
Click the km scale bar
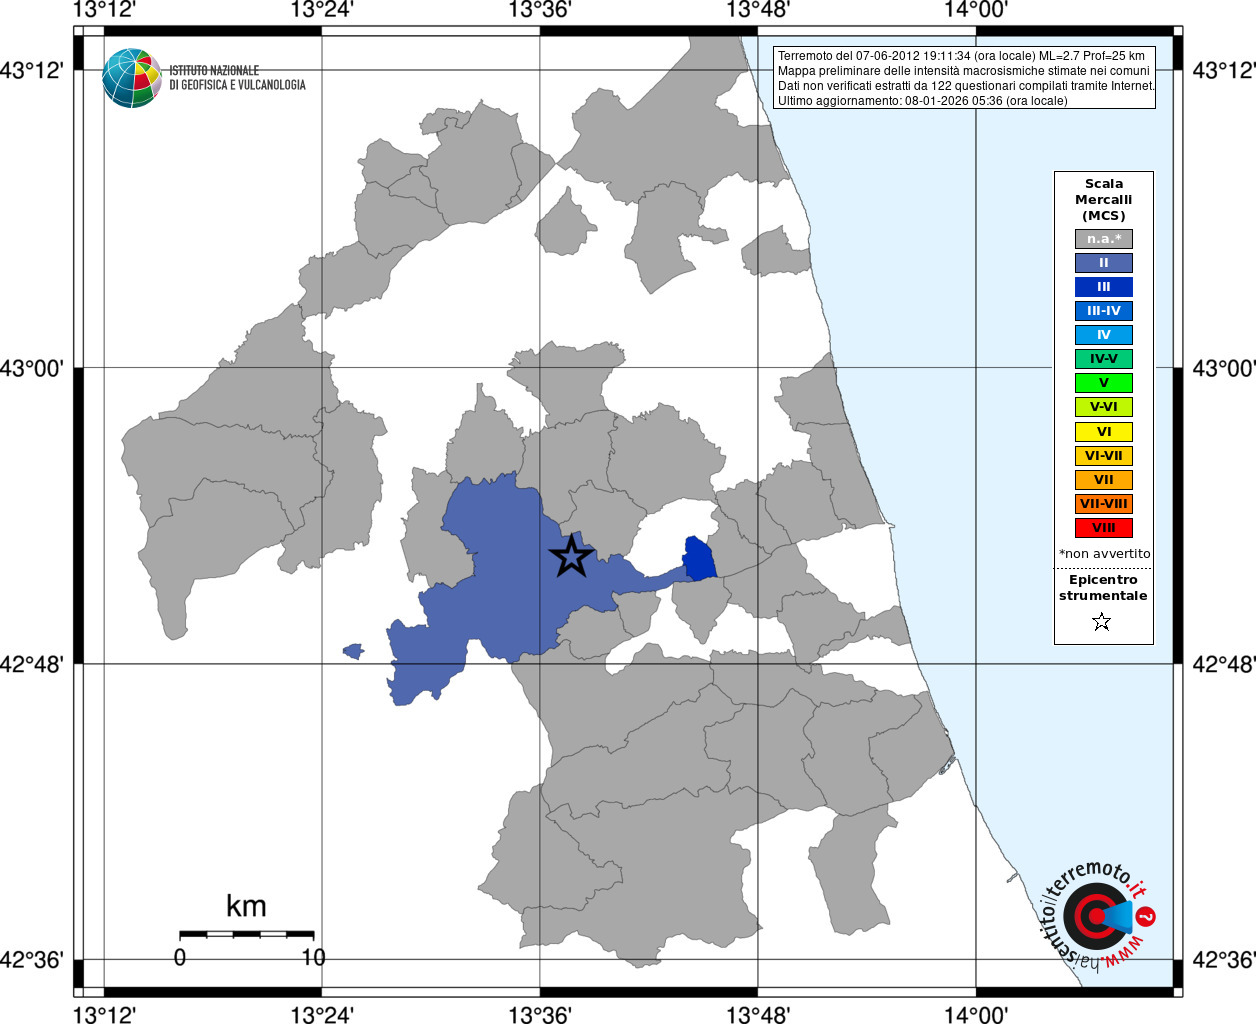247,934
